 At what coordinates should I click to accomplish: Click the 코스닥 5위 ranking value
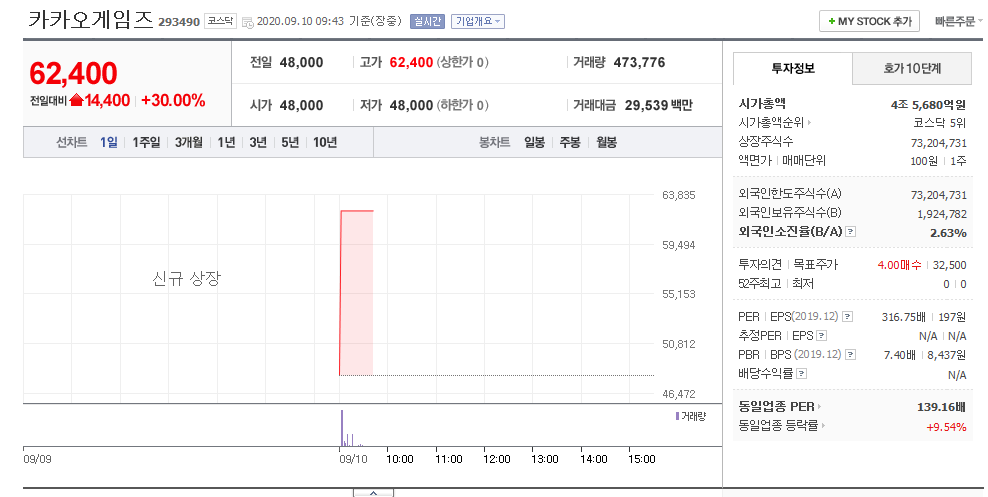click(x=939, y=123)
